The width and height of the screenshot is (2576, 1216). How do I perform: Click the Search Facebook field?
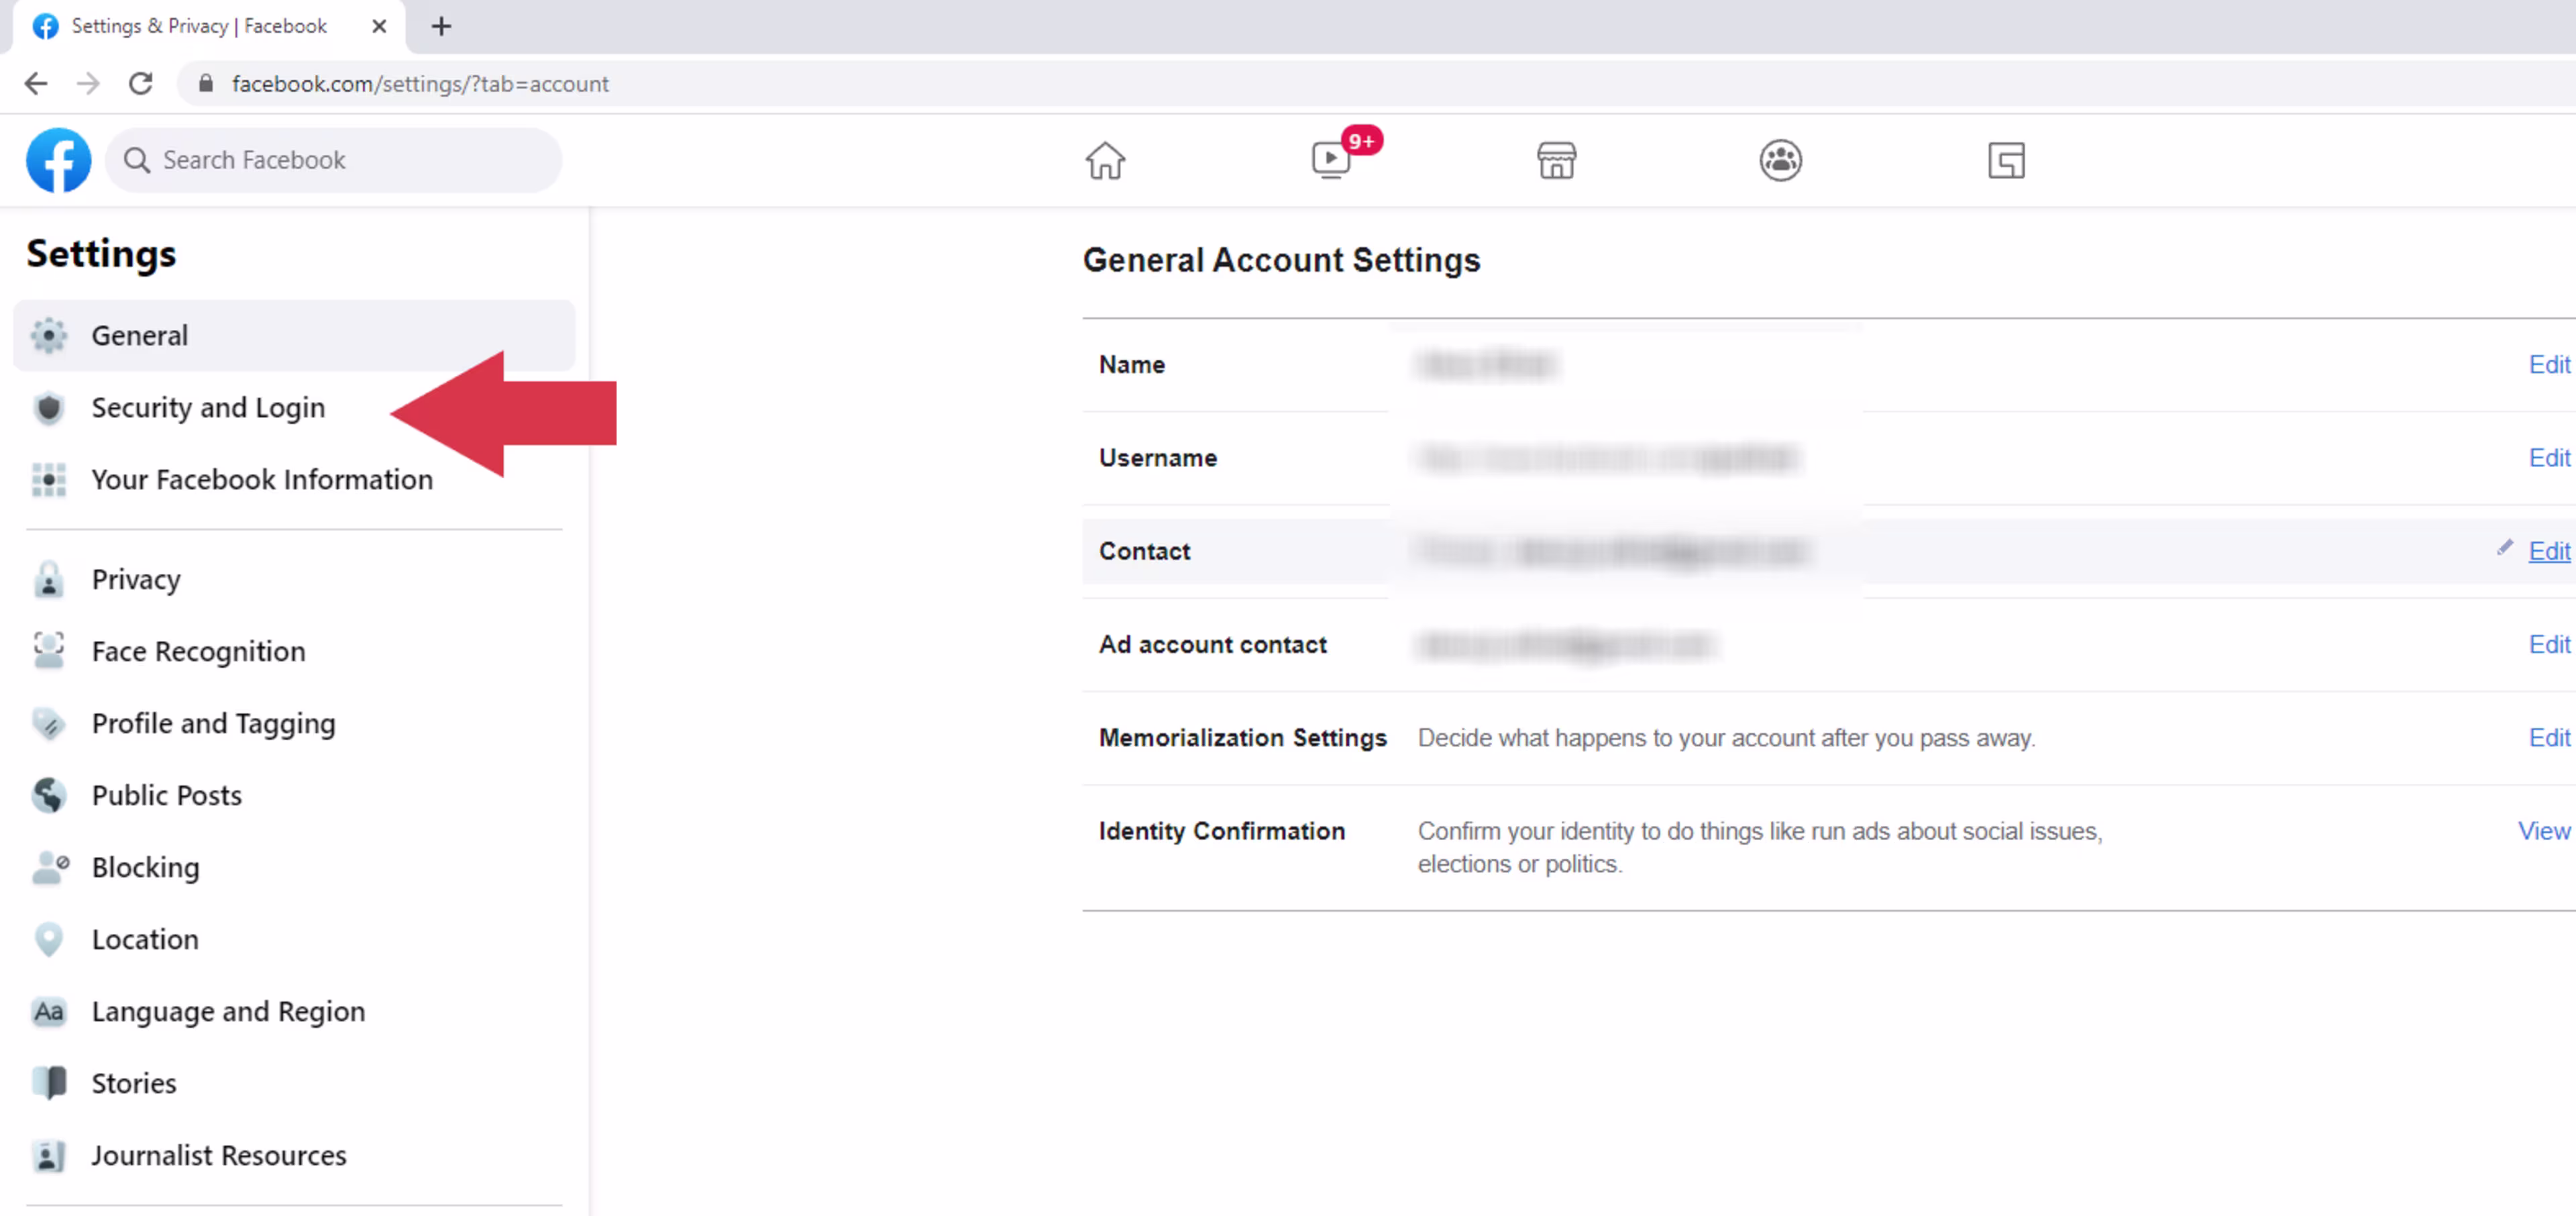[333, 160]
